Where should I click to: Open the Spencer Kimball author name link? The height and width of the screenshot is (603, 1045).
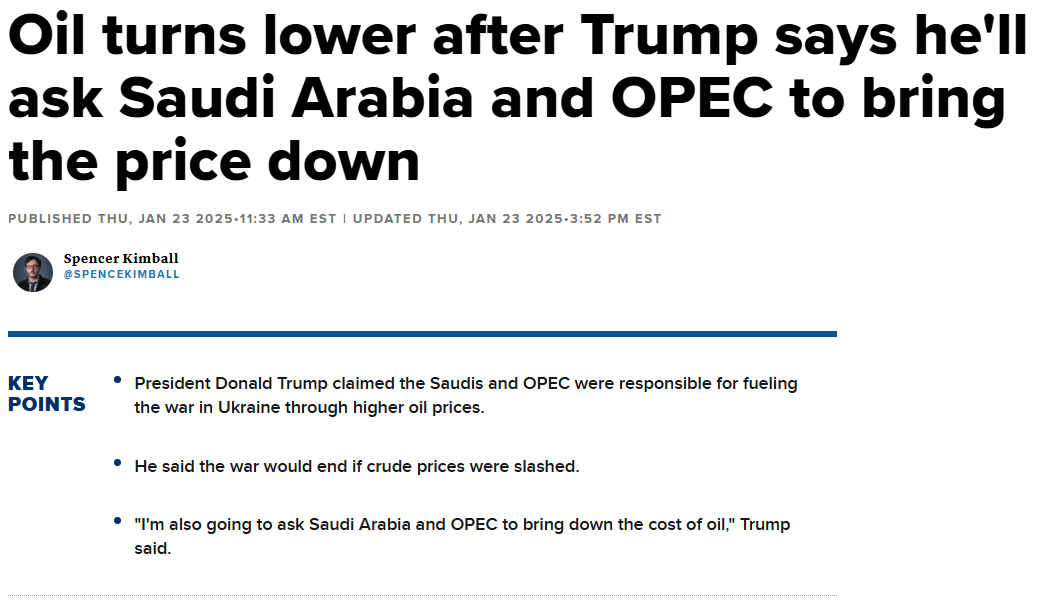click(x=121, y=259)
